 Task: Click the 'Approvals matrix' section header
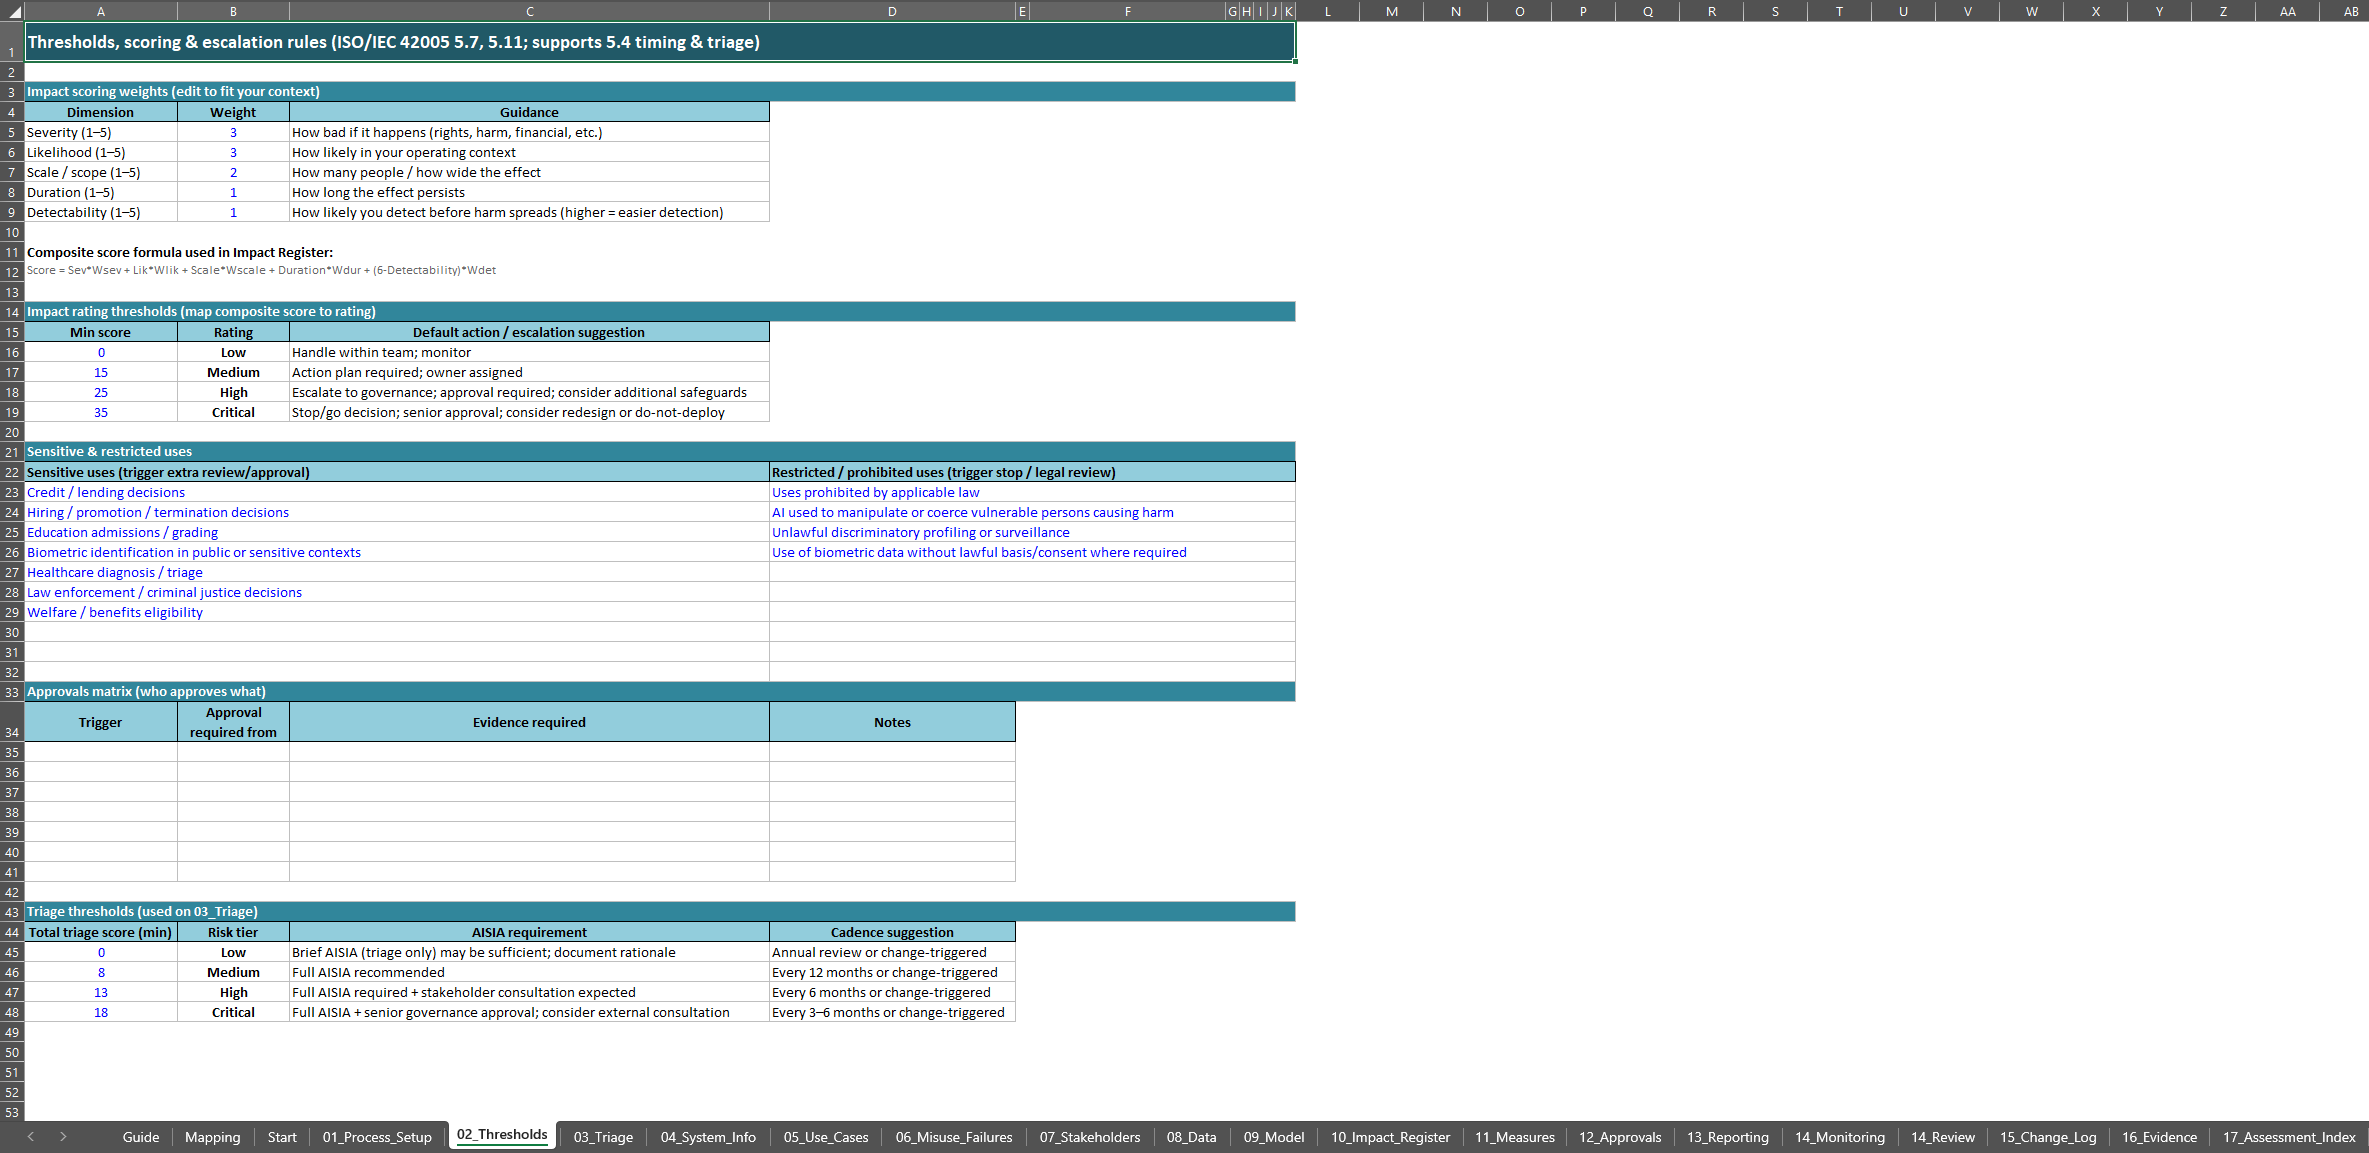coord(146,691)
